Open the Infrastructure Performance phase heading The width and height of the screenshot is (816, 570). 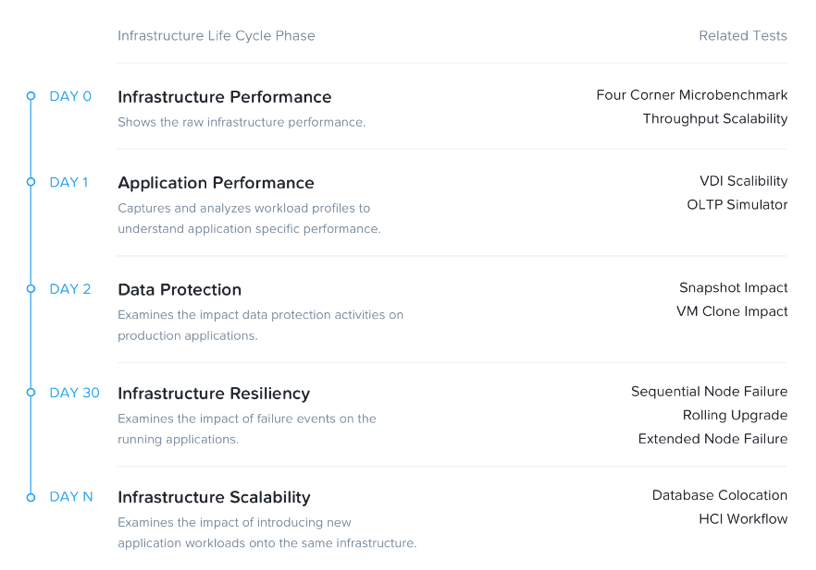tap(224, 97)
